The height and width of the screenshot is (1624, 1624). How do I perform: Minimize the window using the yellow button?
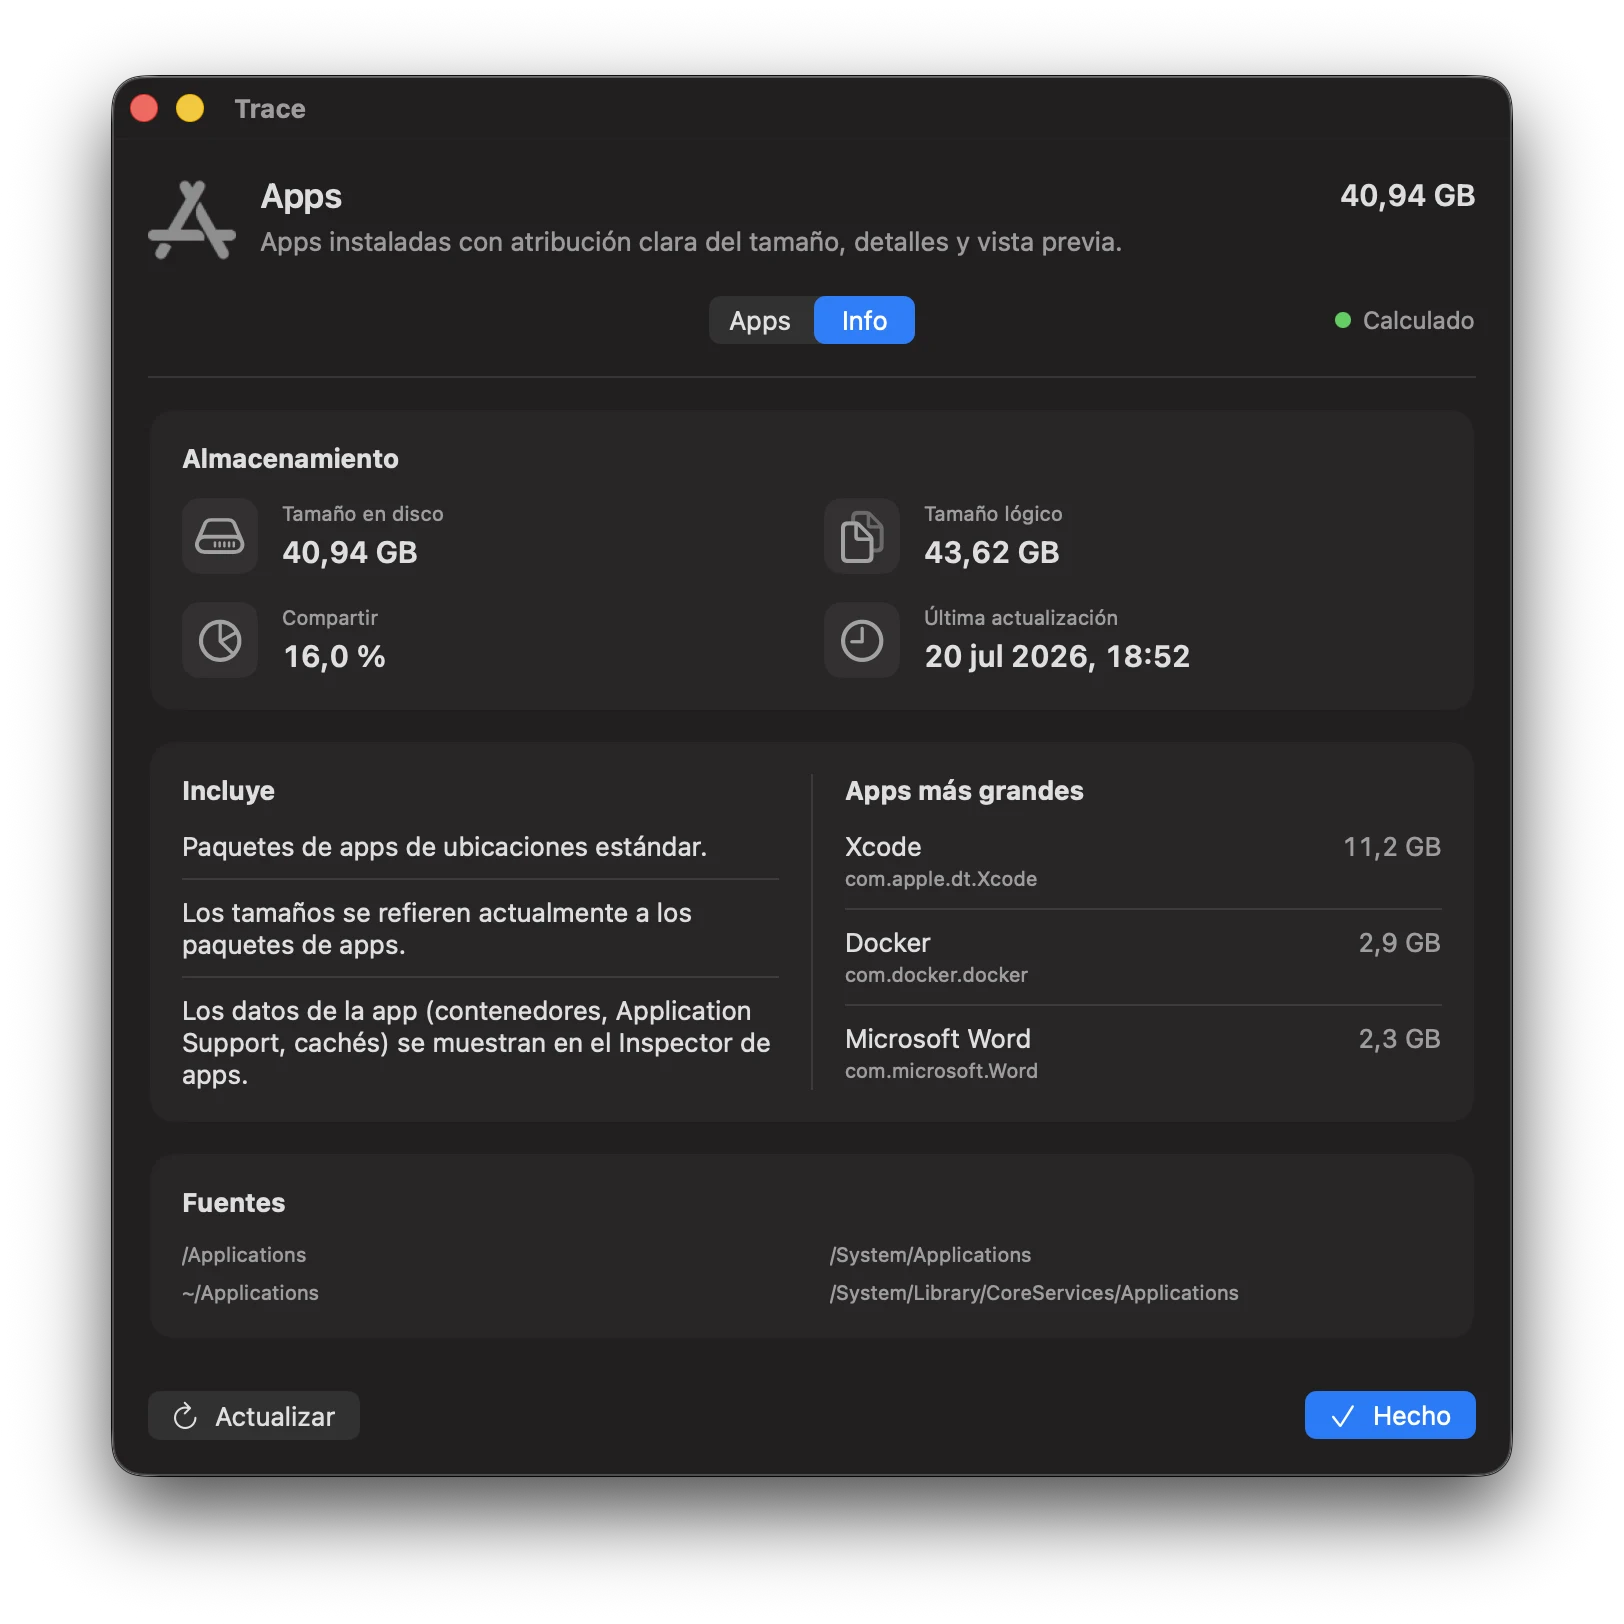pos(190,108)
